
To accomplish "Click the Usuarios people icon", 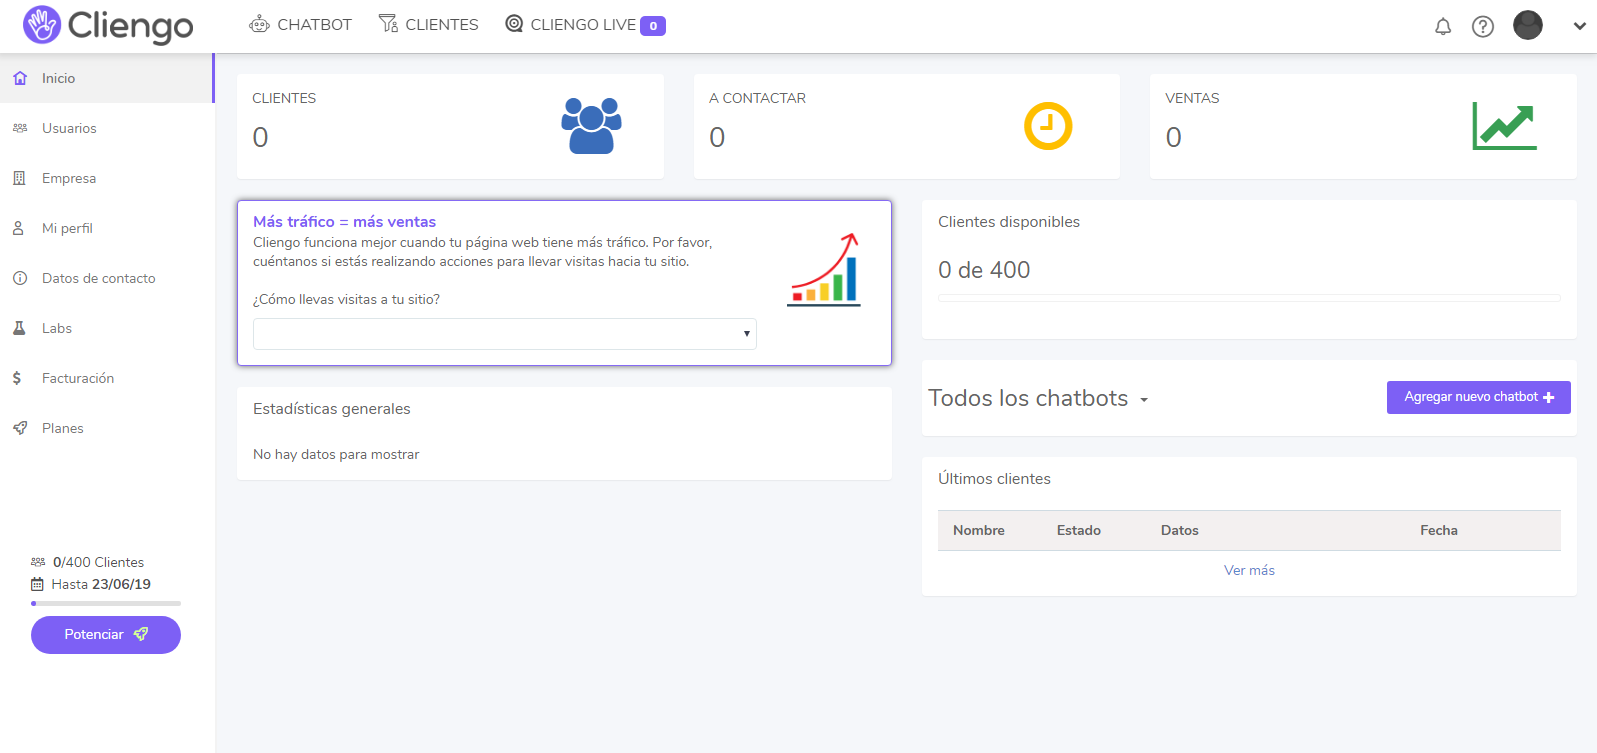I will (20, 128).
